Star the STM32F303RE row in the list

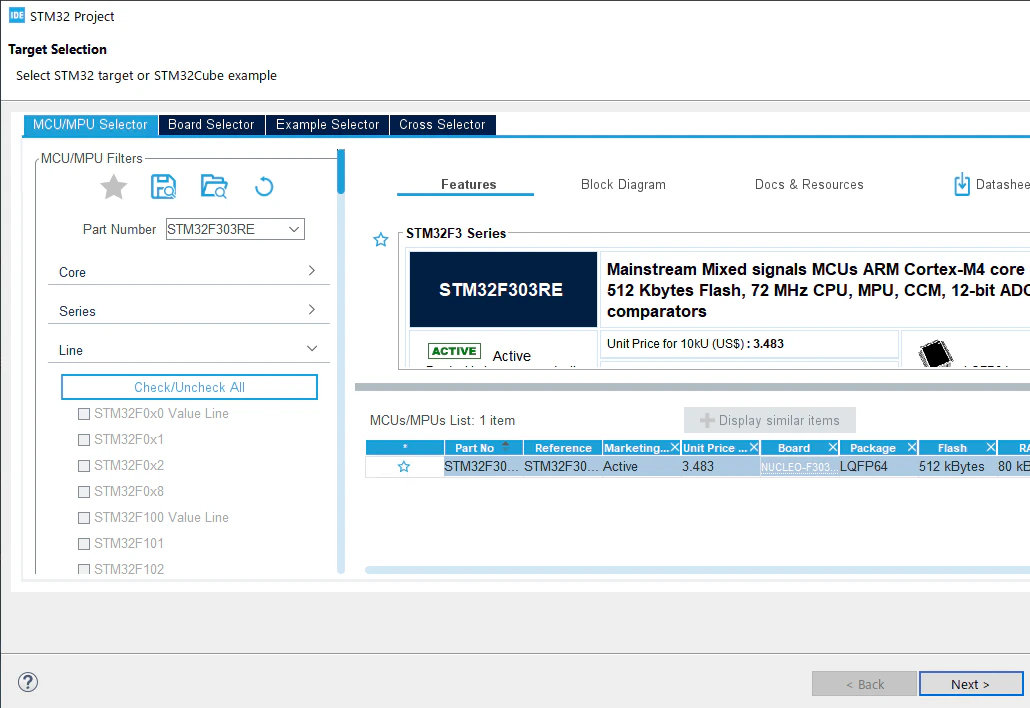click(x=403, y=466)
